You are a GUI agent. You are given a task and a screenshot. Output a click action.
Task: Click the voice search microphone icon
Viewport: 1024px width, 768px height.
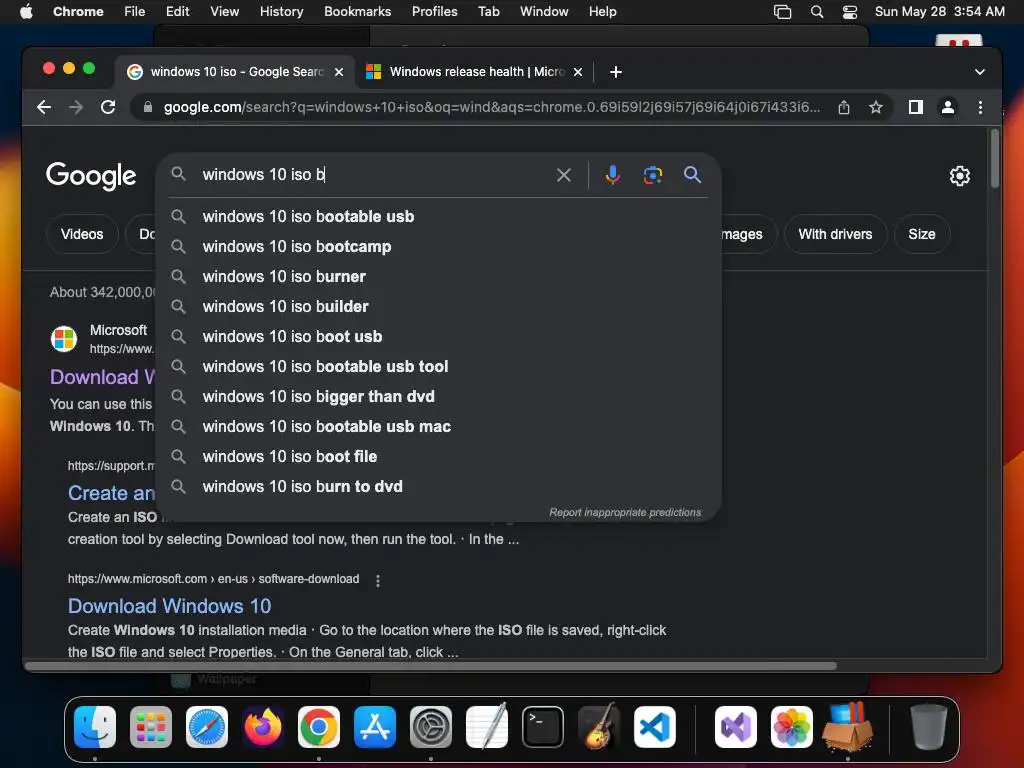click(612, 175)
